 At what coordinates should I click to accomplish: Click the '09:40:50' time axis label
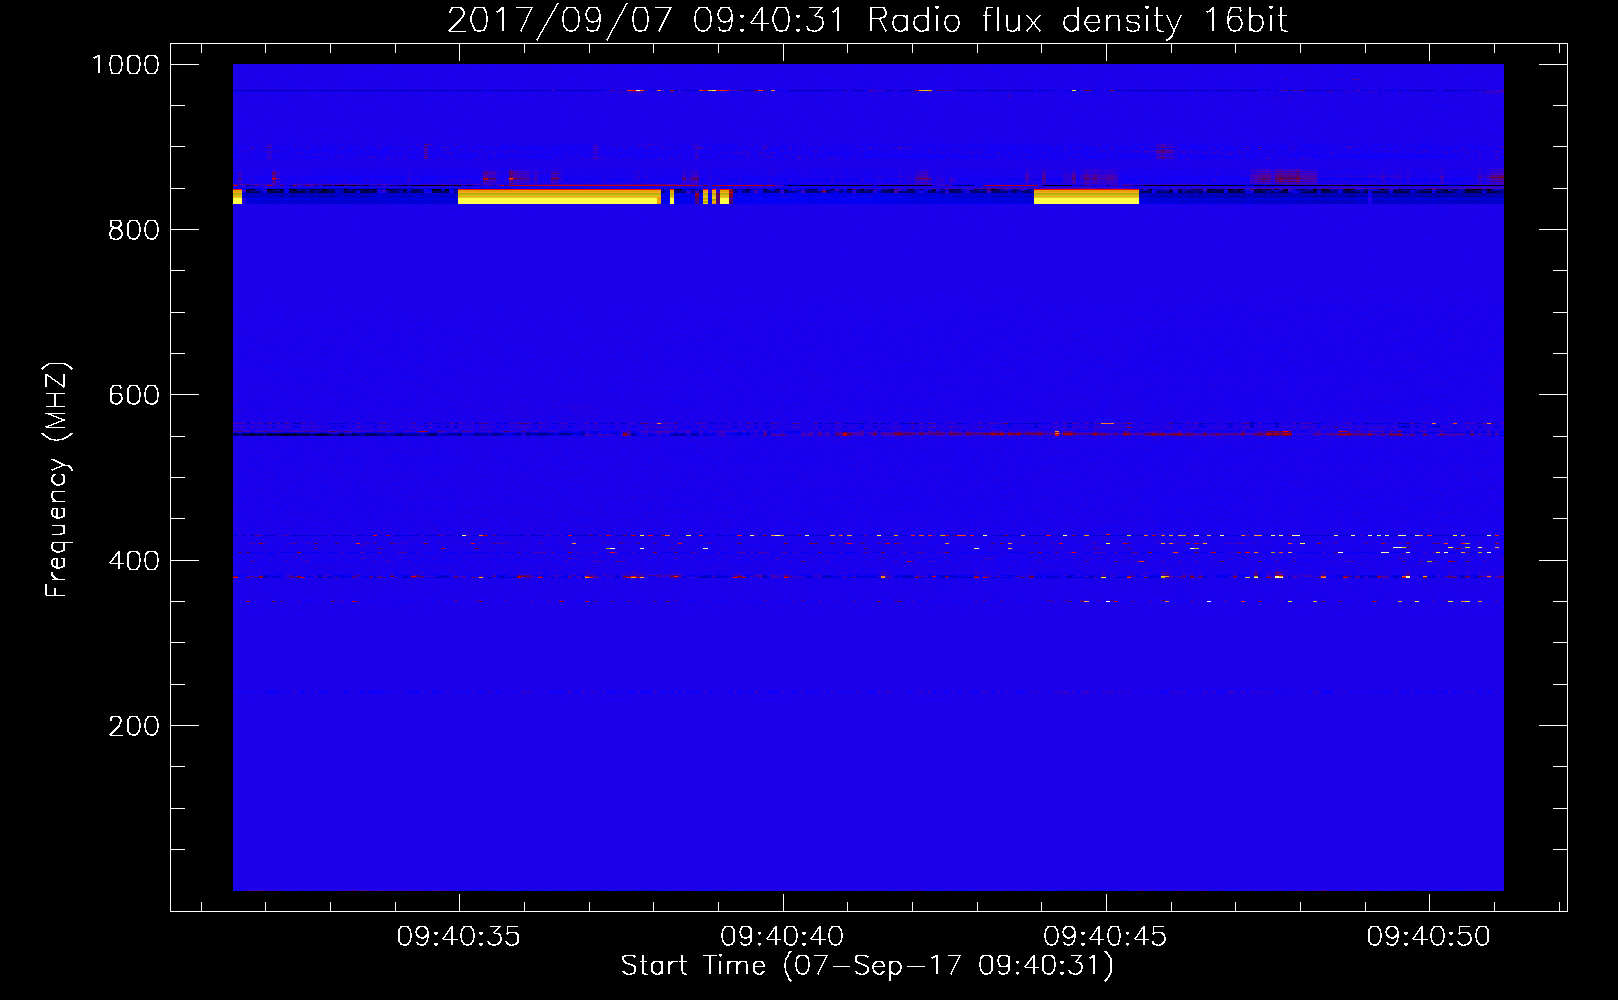pyautogui.click(x=1428, y=937)
